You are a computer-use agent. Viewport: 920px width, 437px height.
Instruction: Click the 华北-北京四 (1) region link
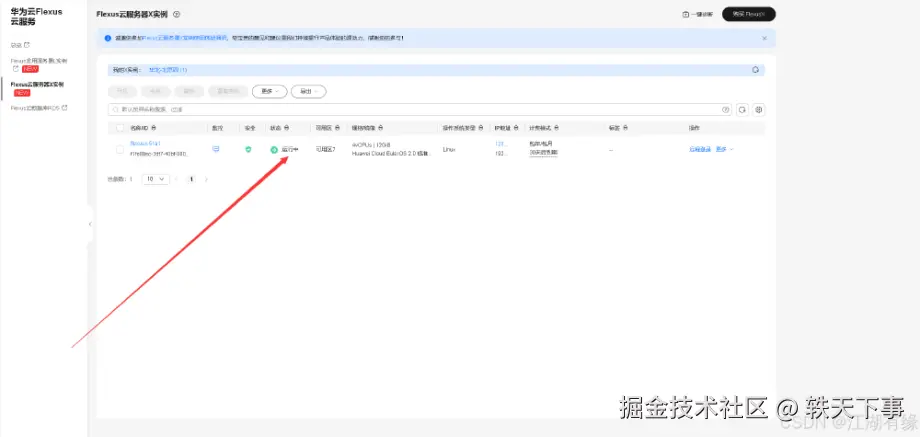point(168,70)
